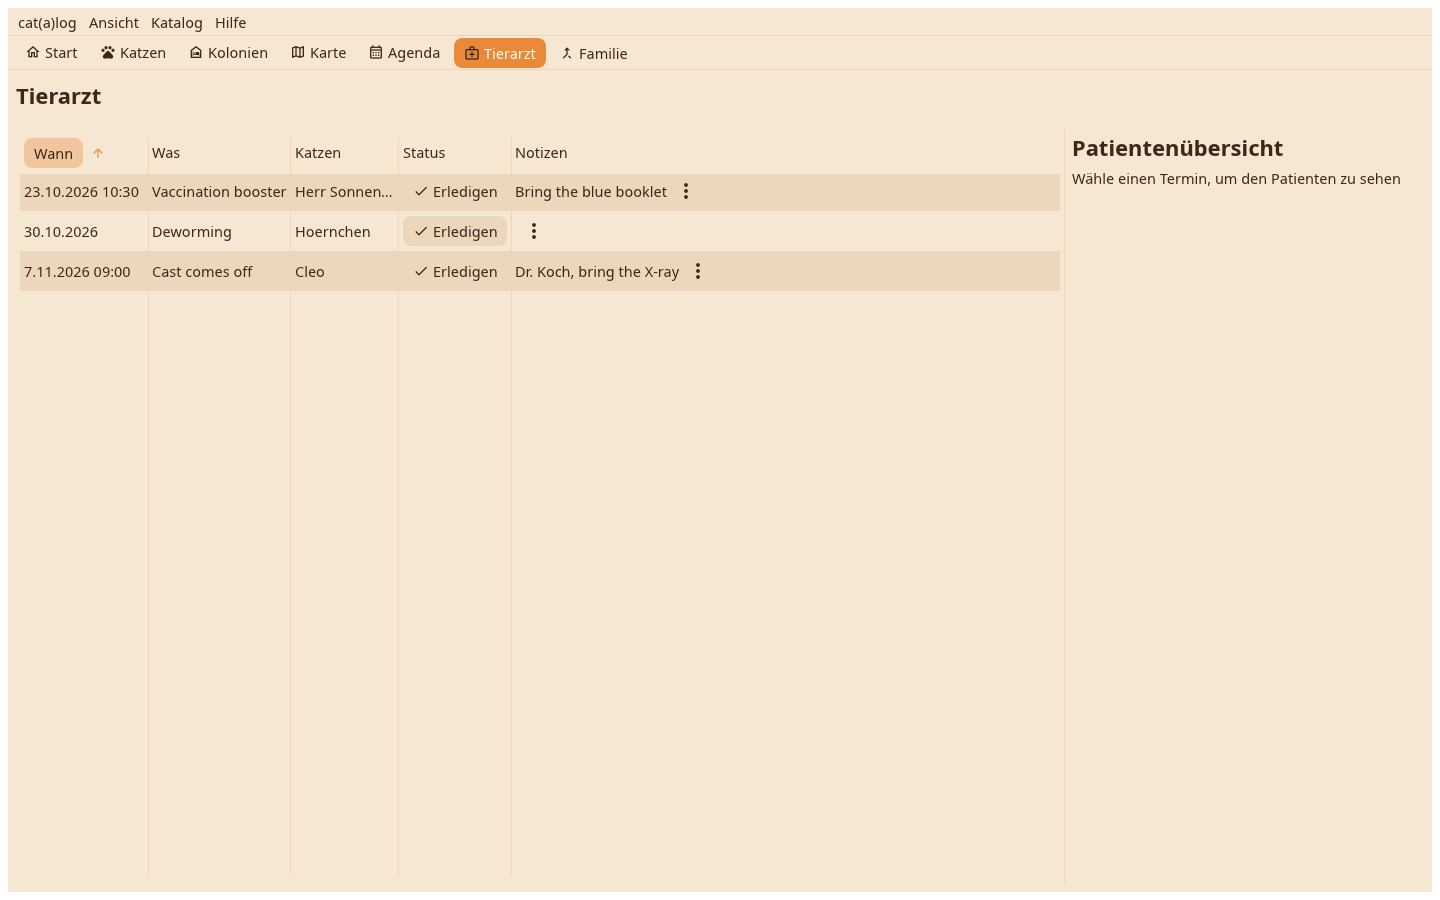Open more options for Vaccination booster row
Image resolution: width=1440 pixels, height=900 pixels.
tap(686, 191)
